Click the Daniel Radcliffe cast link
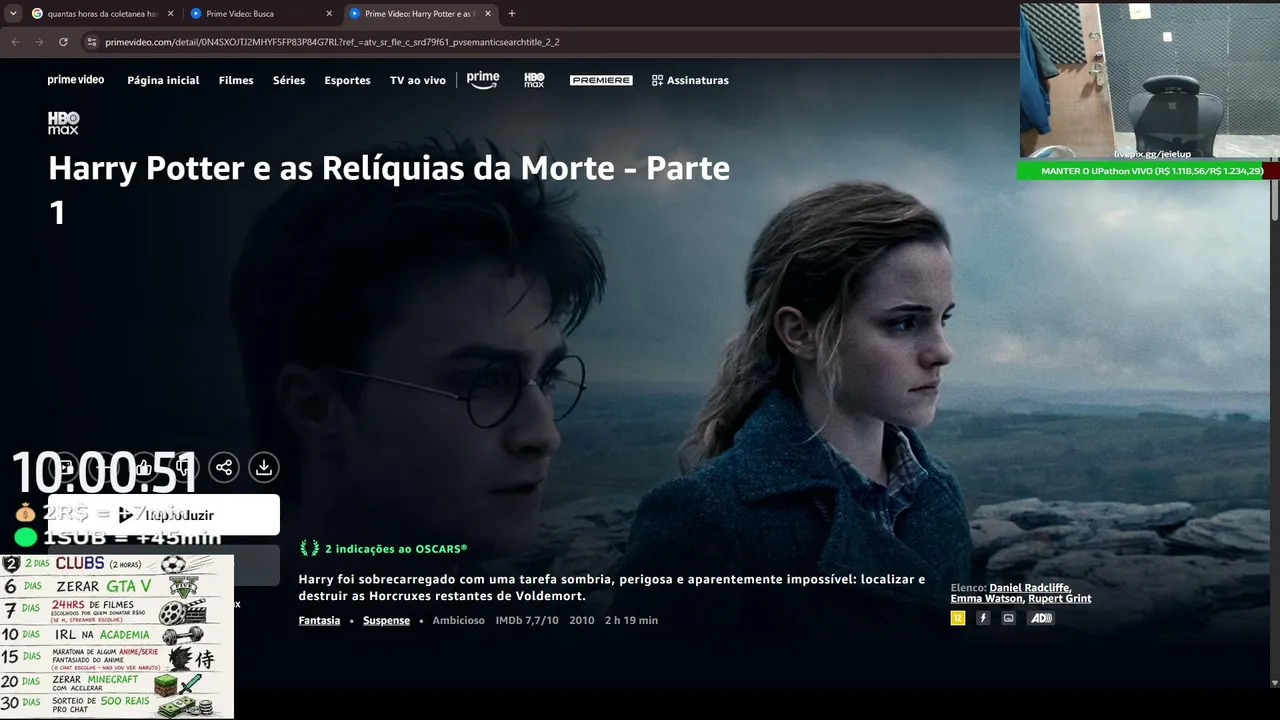 tap(1030, 588)
